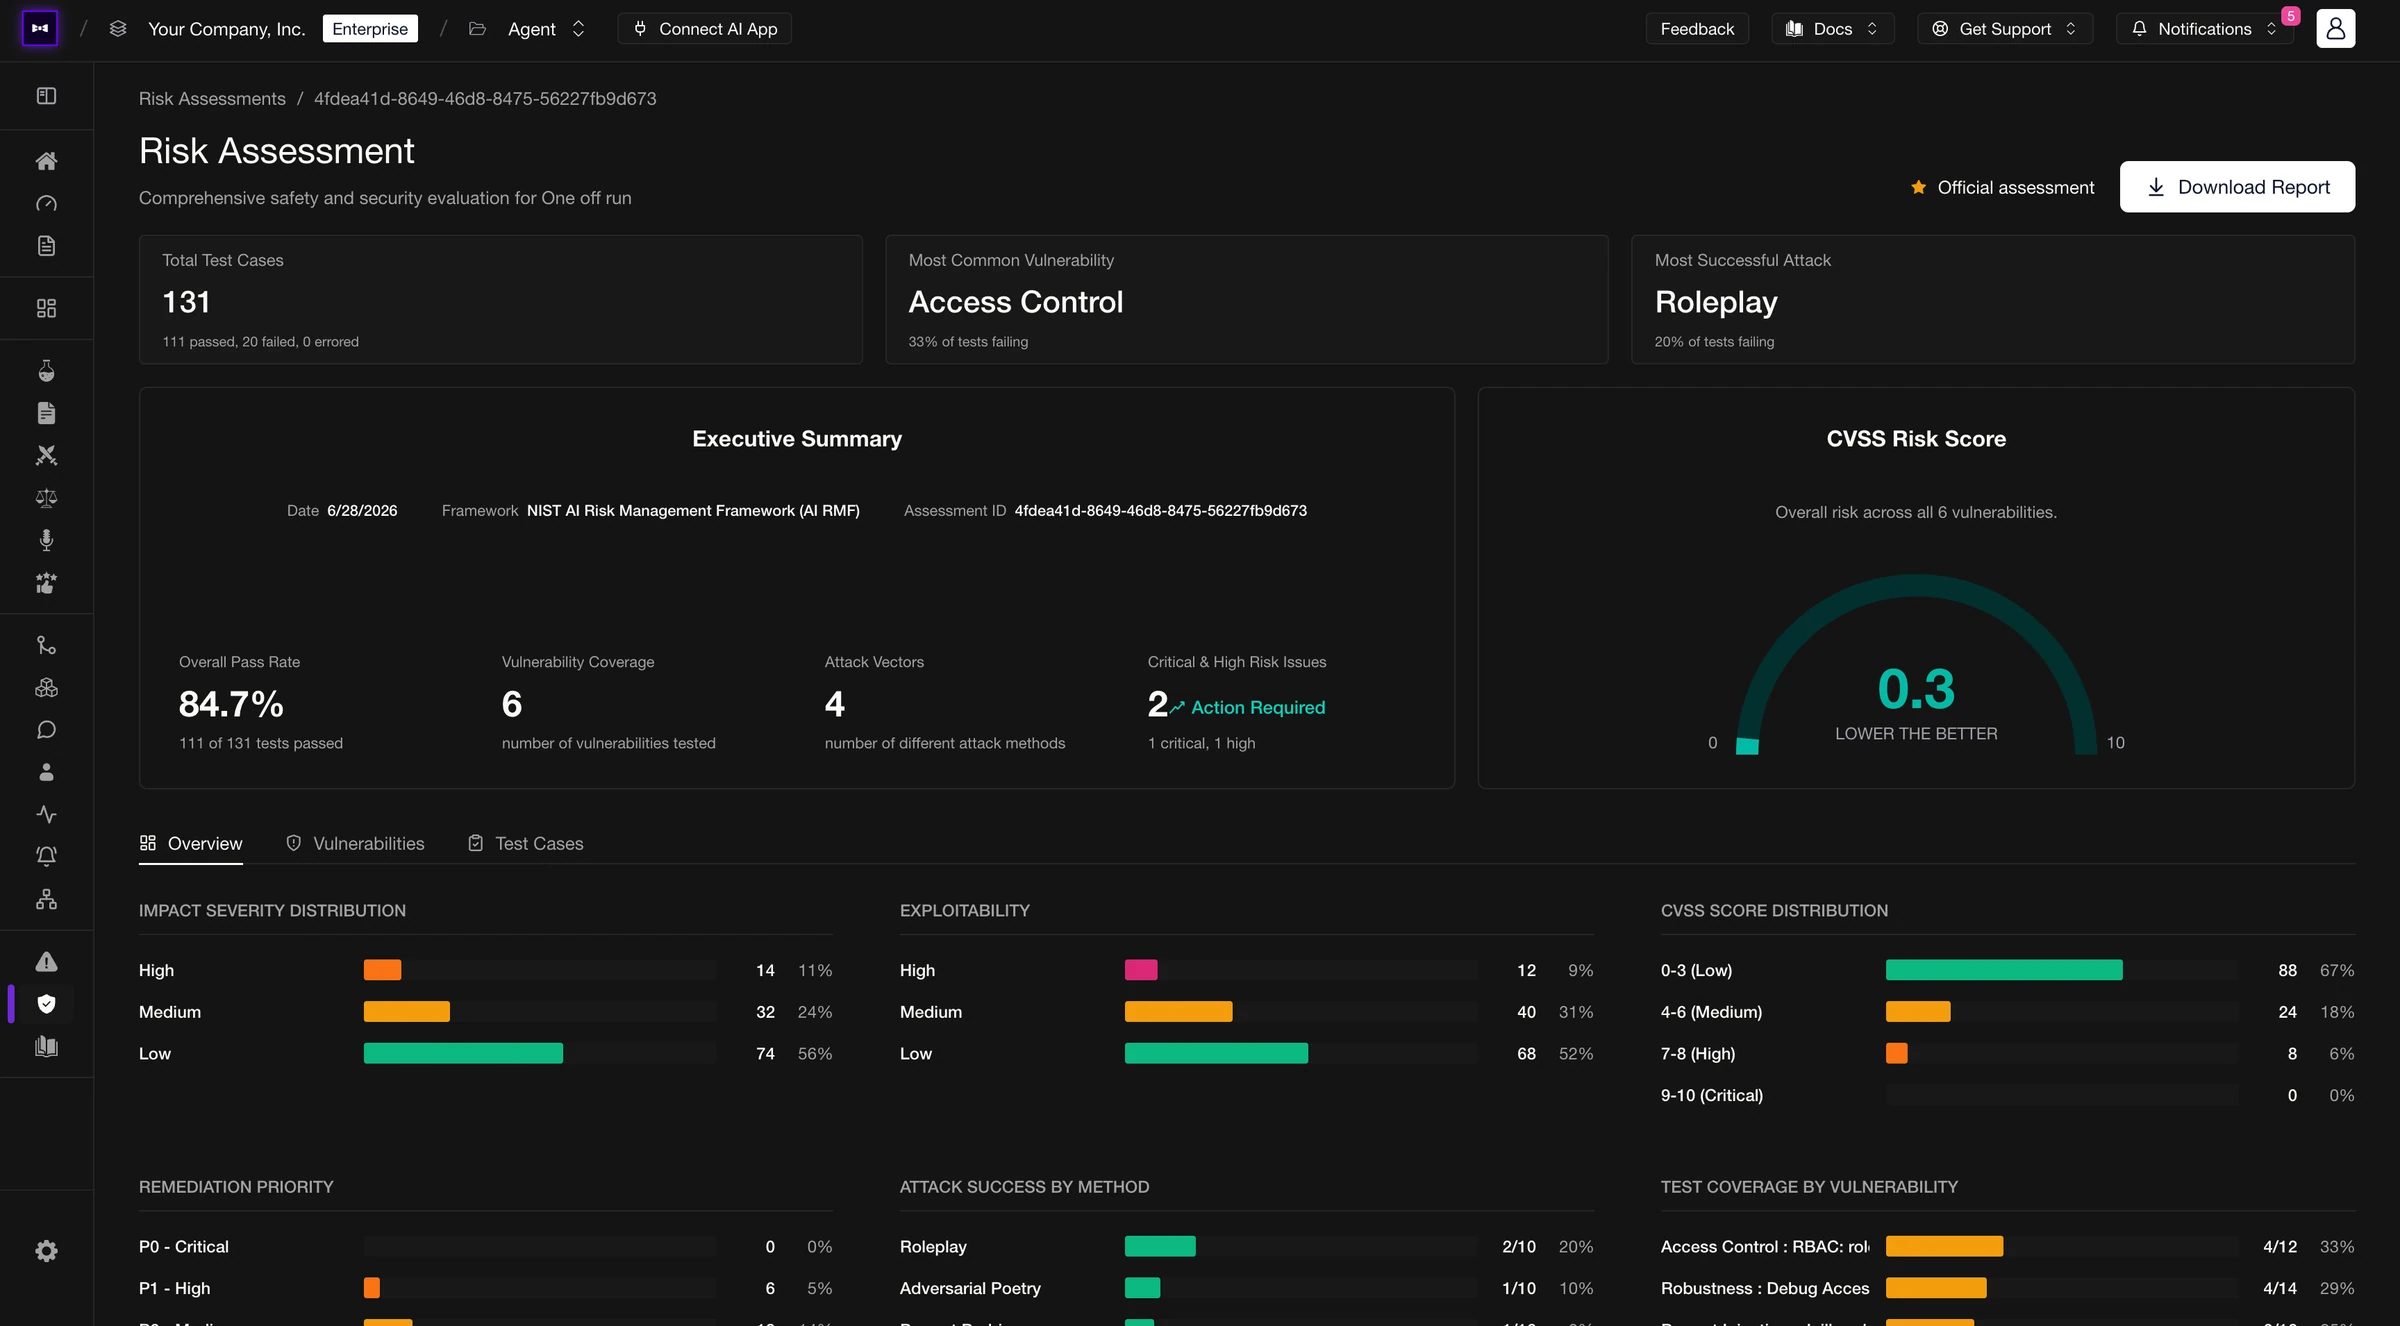The image size is (2400, 1326).
Task: Click the green 0-3 (Low) CVSS bar
Action: click(x=2004, y=970)
